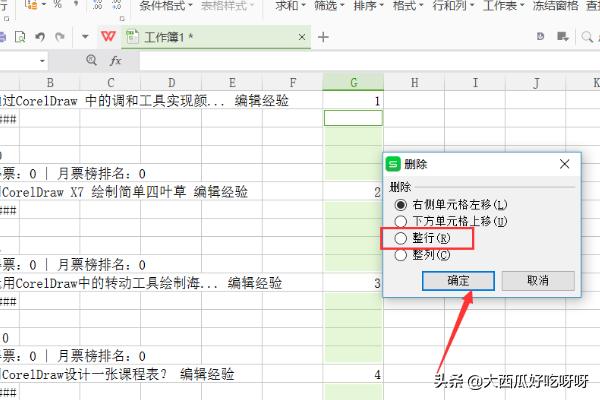Viewport: 600px width, 400px height.
Task: Open the number format dialog launcher
Action: coord(122,18)
